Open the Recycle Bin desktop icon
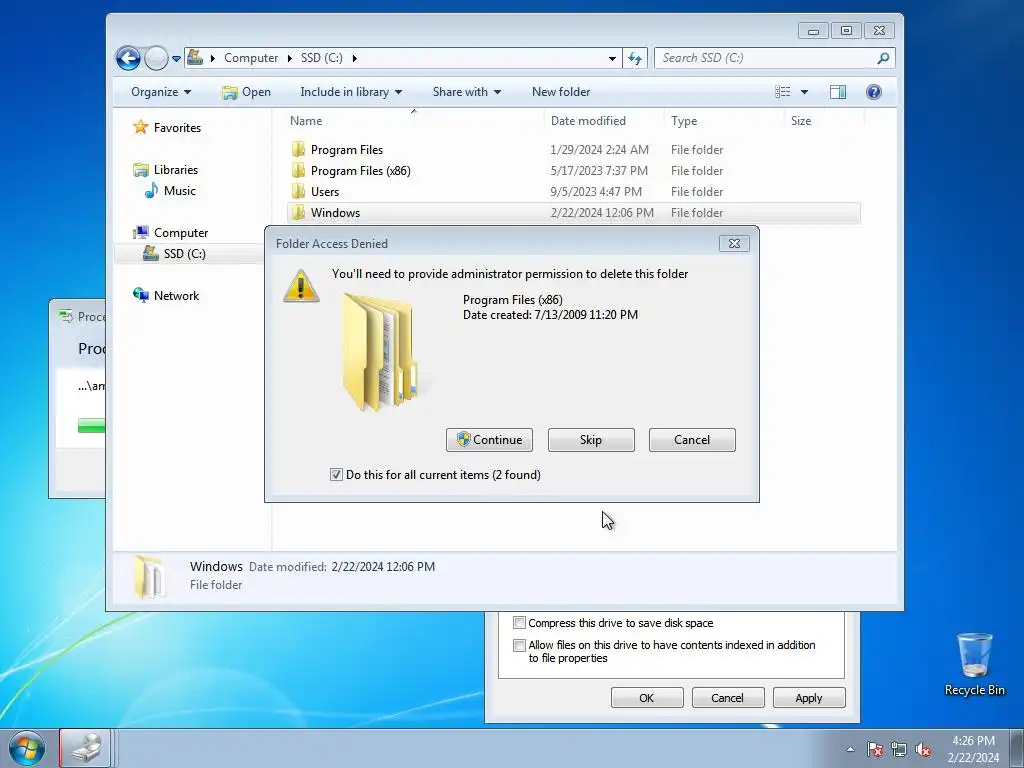 tap(974, 664)
